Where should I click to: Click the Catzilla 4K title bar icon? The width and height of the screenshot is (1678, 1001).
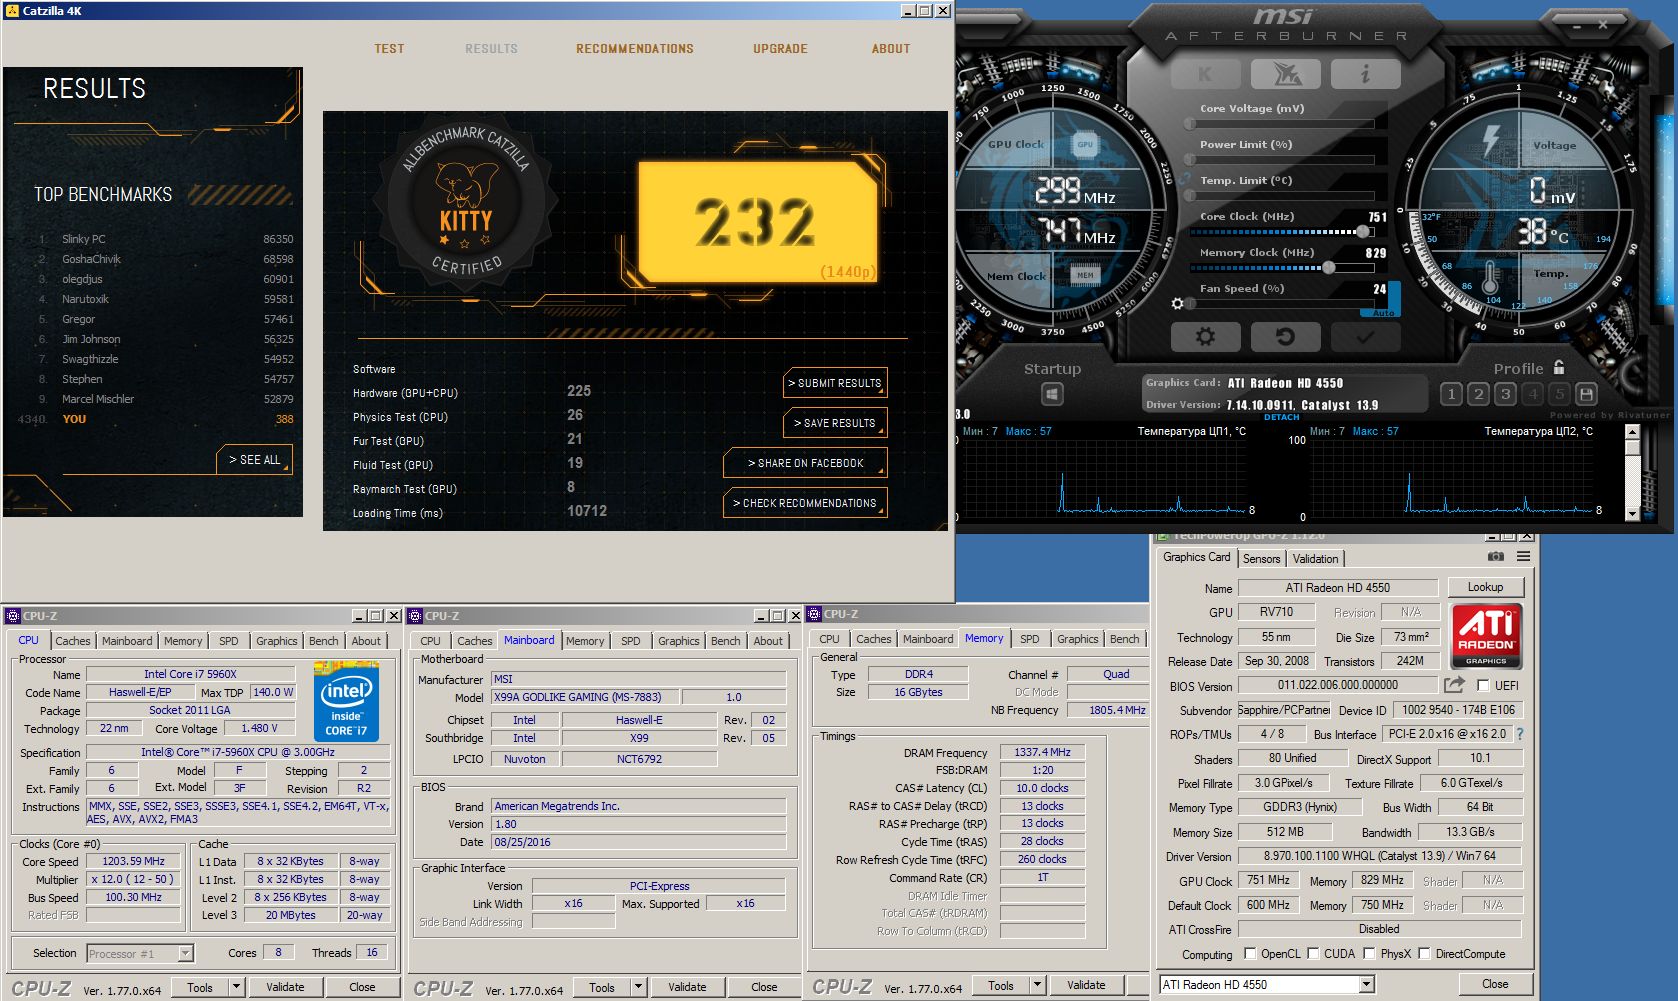coord(12,10)
